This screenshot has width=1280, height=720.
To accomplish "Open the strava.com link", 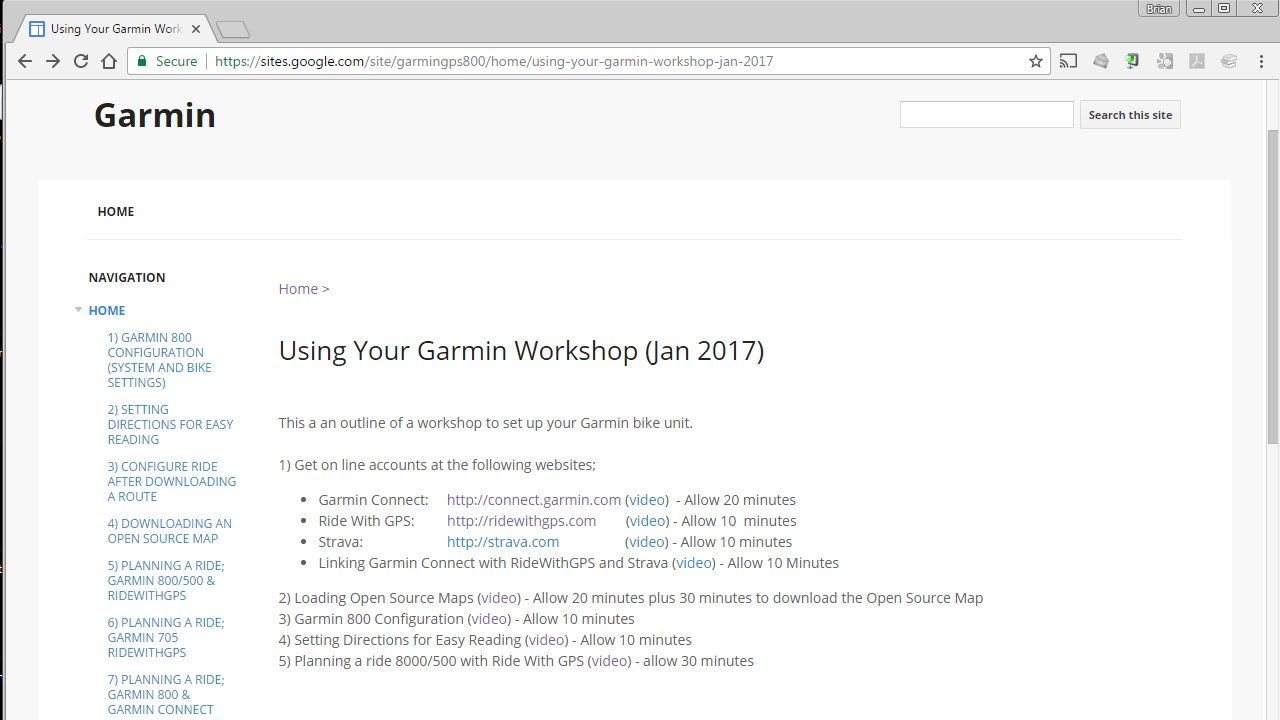I will [x=502, y=541].
